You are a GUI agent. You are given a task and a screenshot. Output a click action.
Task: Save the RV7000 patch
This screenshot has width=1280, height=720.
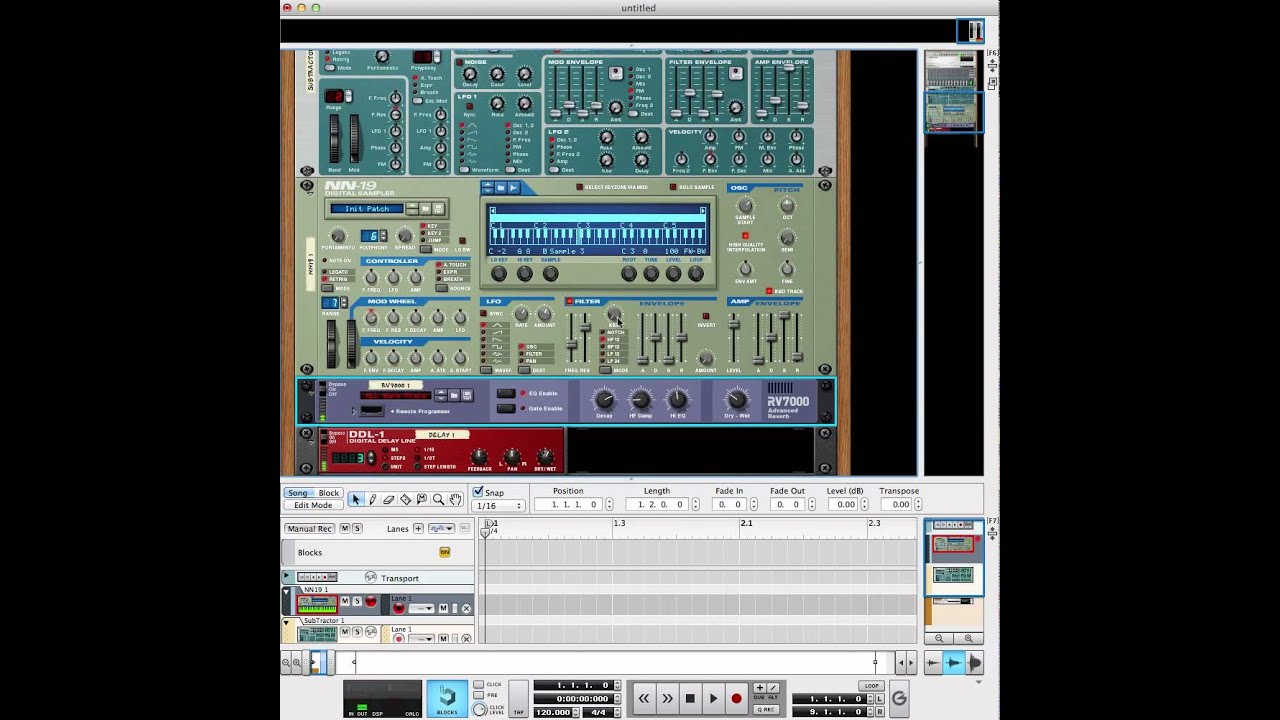467,395
